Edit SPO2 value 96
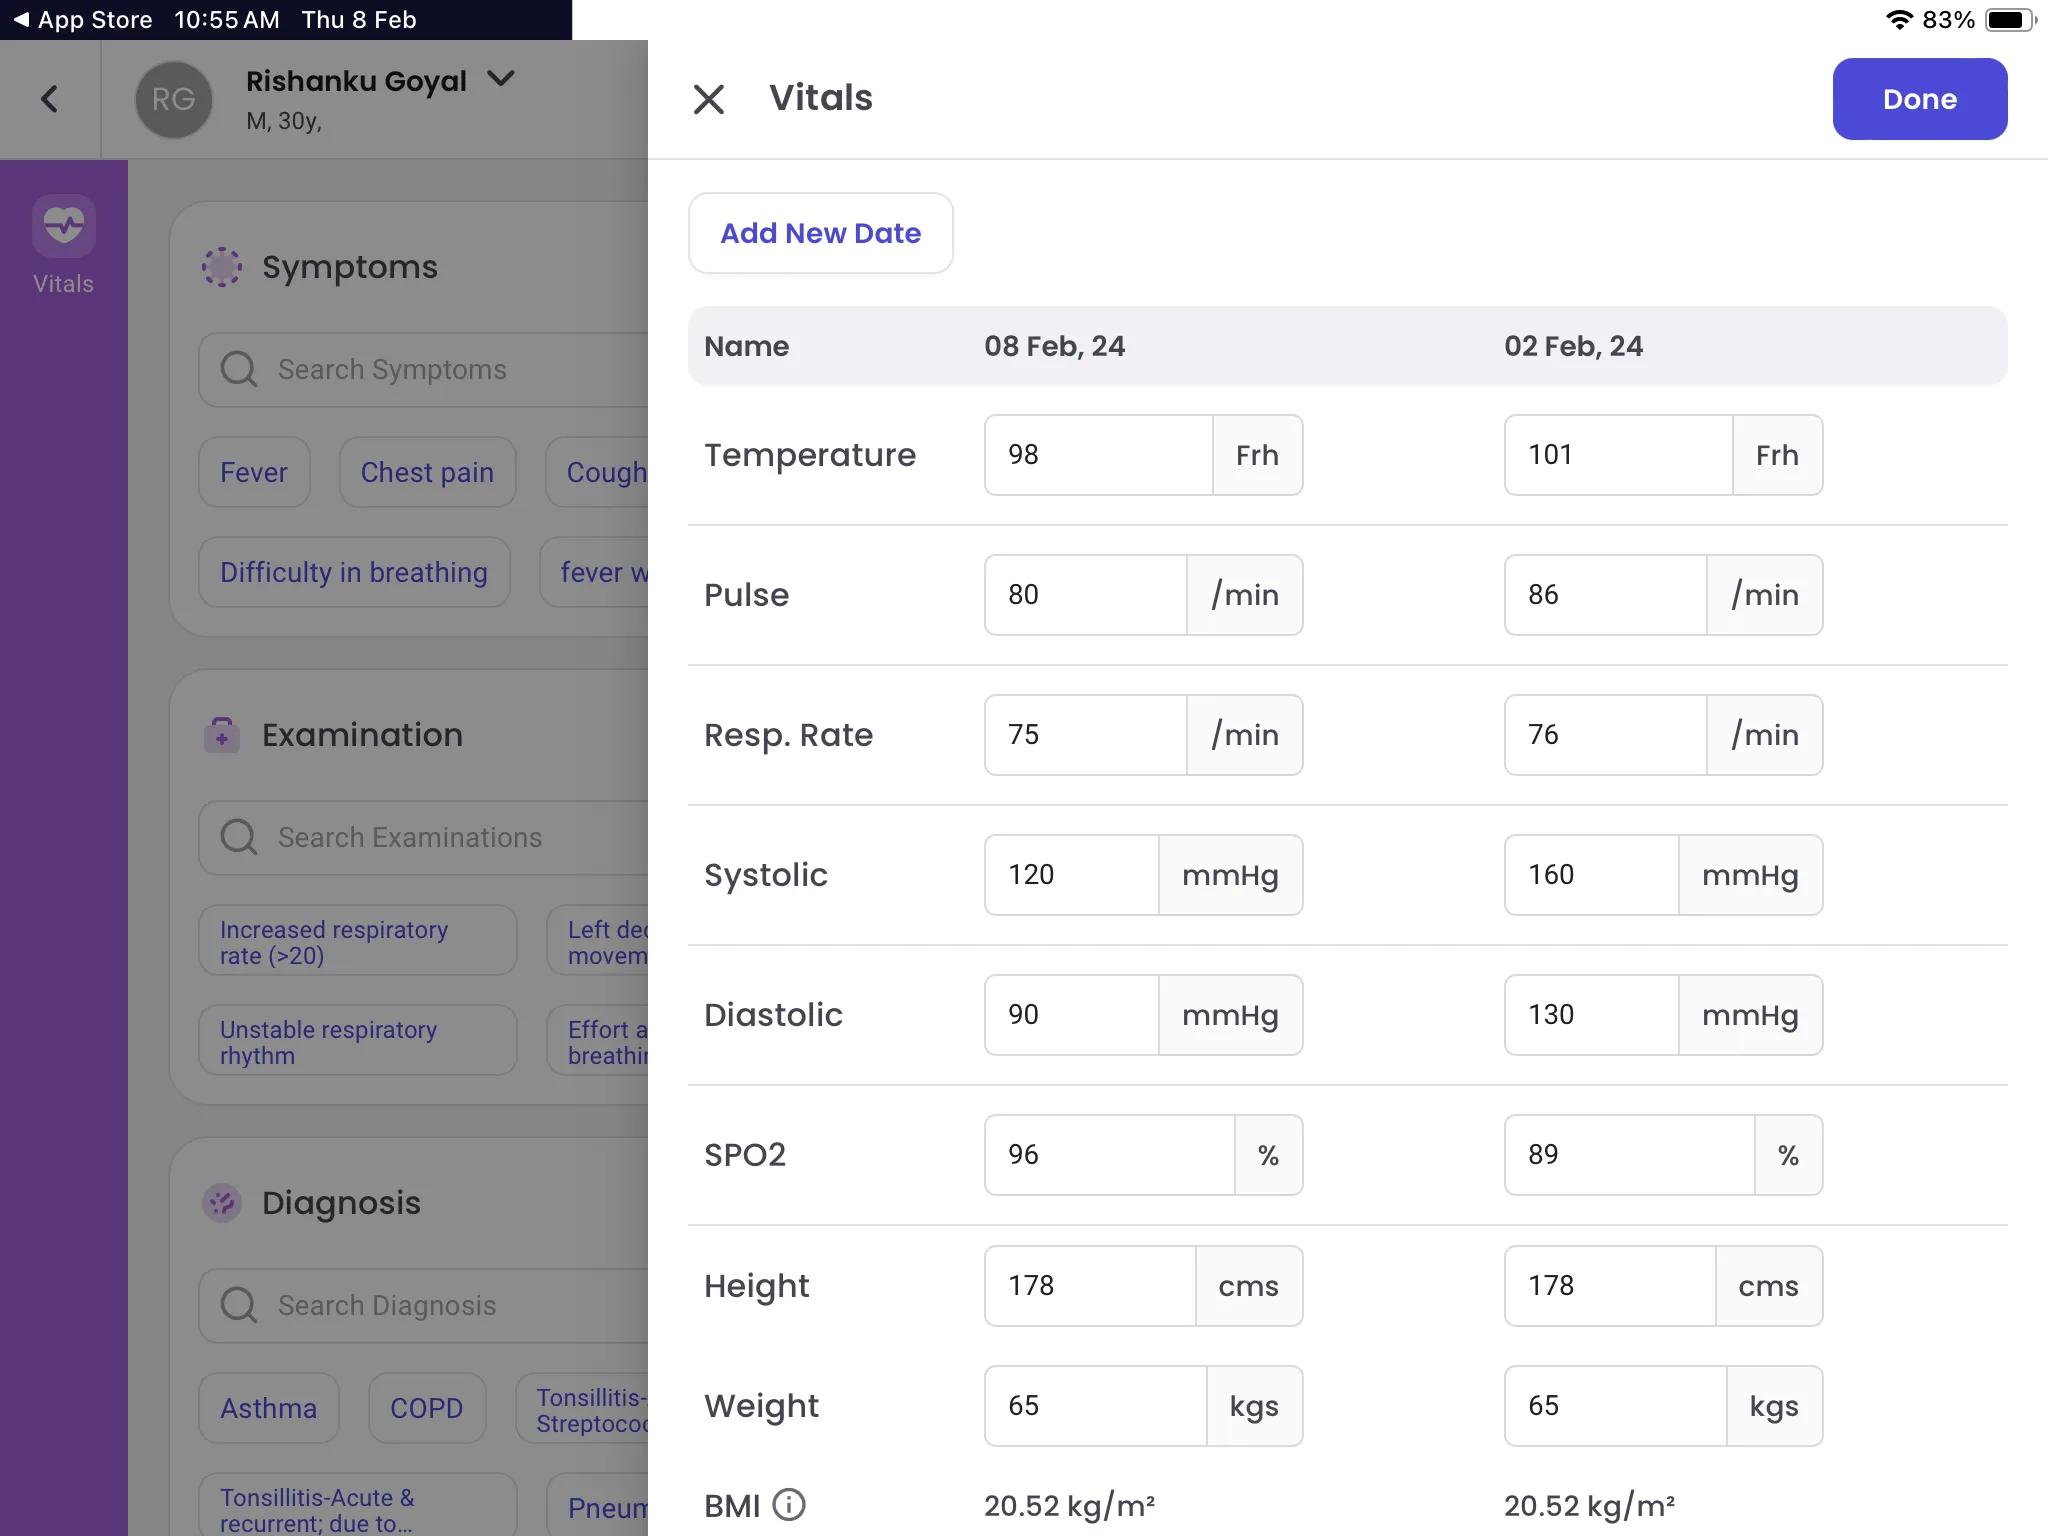Viewport: 2048px width, 1536px height. point(1109,1155)
